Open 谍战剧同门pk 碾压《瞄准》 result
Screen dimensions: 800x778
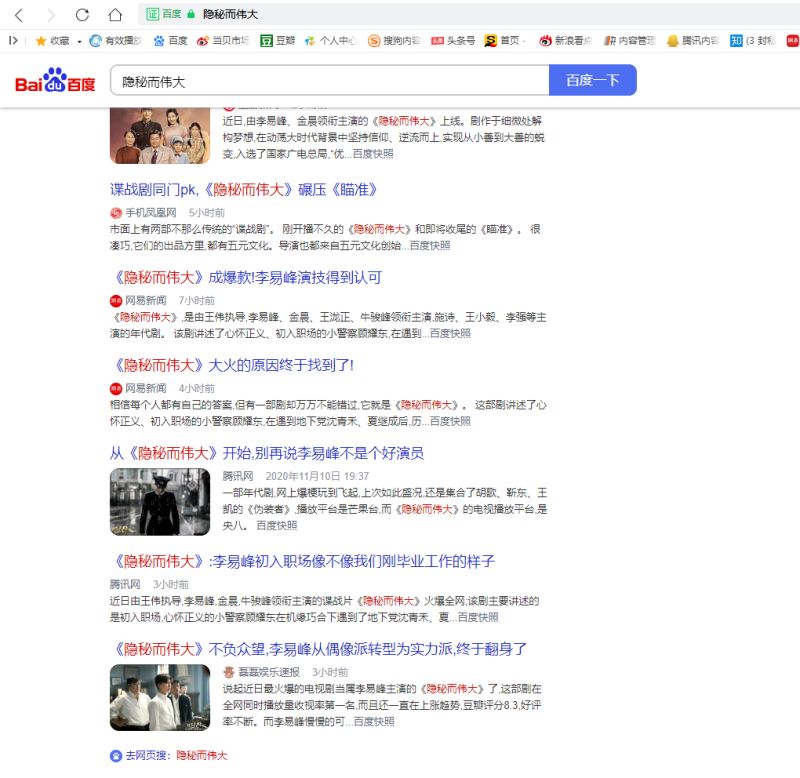[243, 190]
